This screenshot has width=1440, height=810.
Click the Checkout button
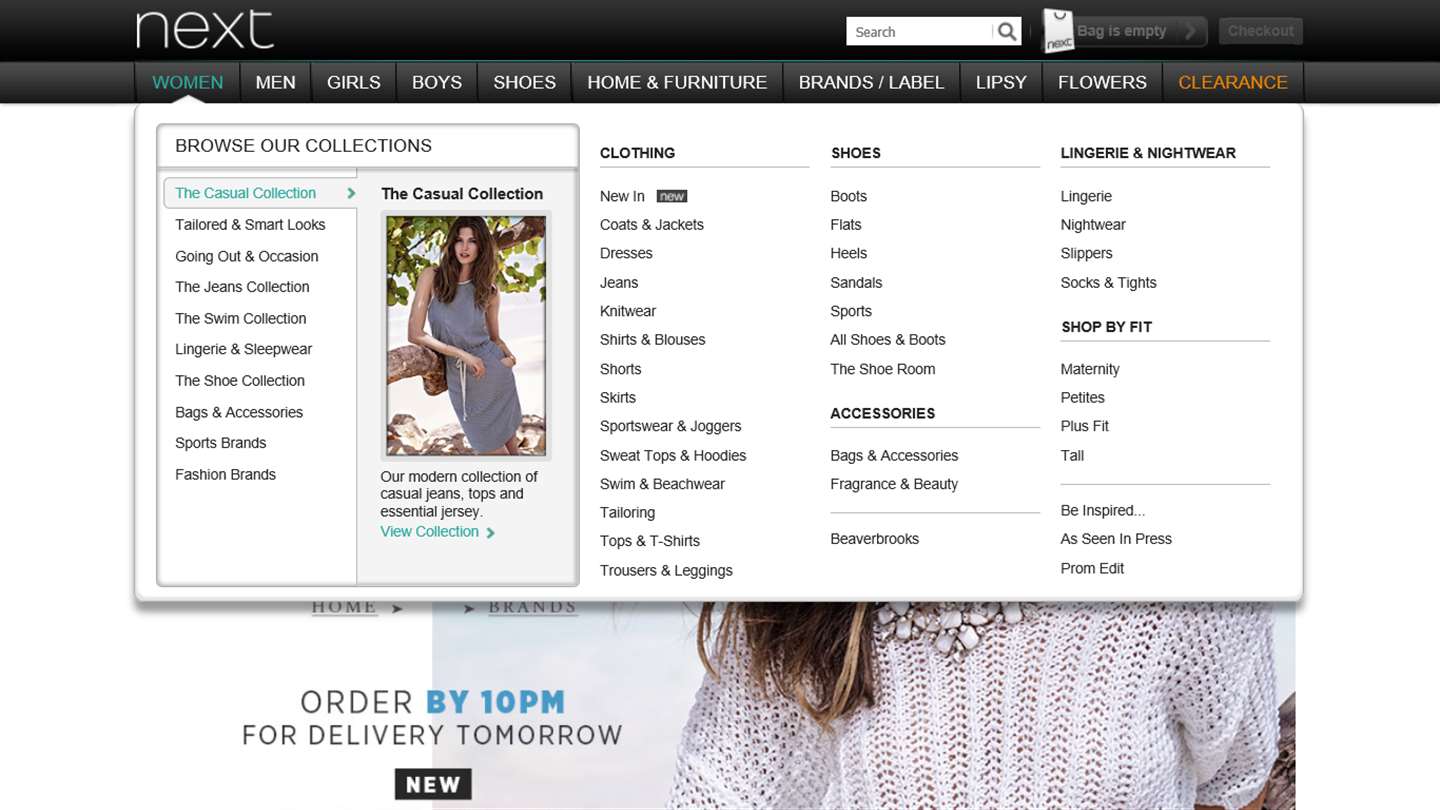(1260, 31)
